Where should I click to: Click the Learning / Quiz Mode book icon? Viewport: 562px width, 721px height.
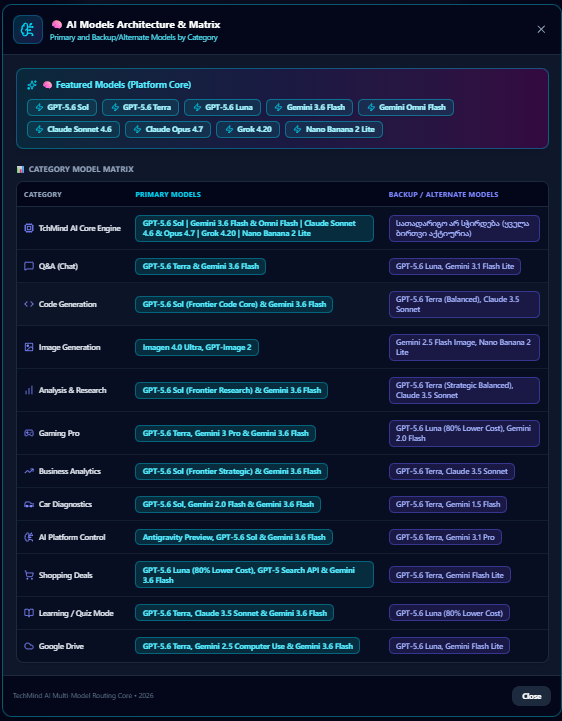point(29,613)
